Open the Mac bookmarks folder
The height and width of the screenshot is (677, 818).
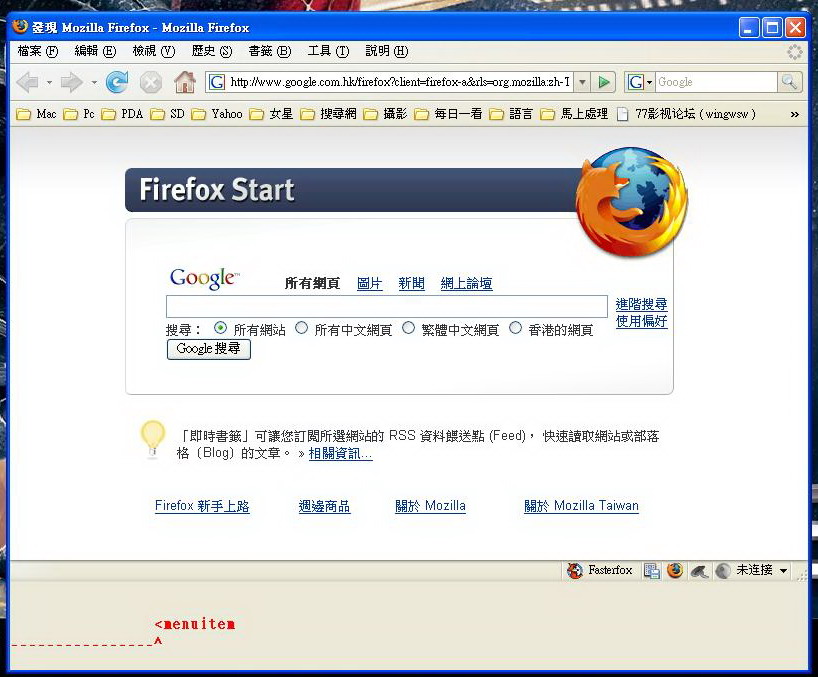(36, 114)
